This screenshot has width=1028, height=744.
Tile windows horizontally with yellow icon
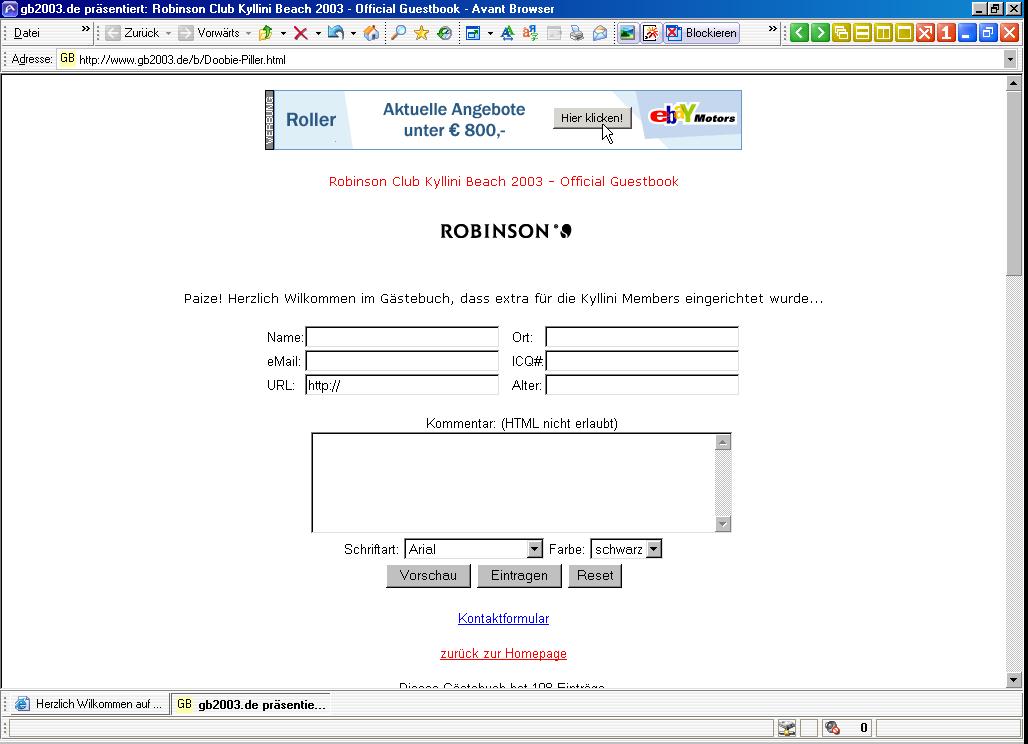862,33
